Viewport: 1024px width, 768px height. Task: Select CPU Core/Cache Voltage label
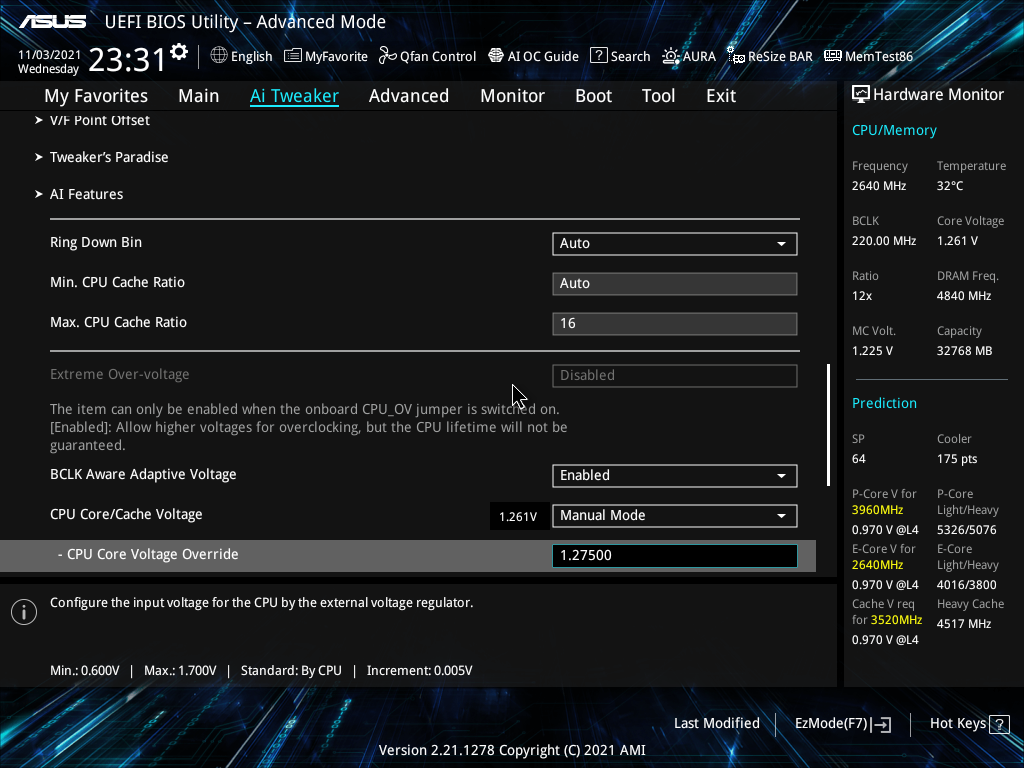(x=126, y=515)
